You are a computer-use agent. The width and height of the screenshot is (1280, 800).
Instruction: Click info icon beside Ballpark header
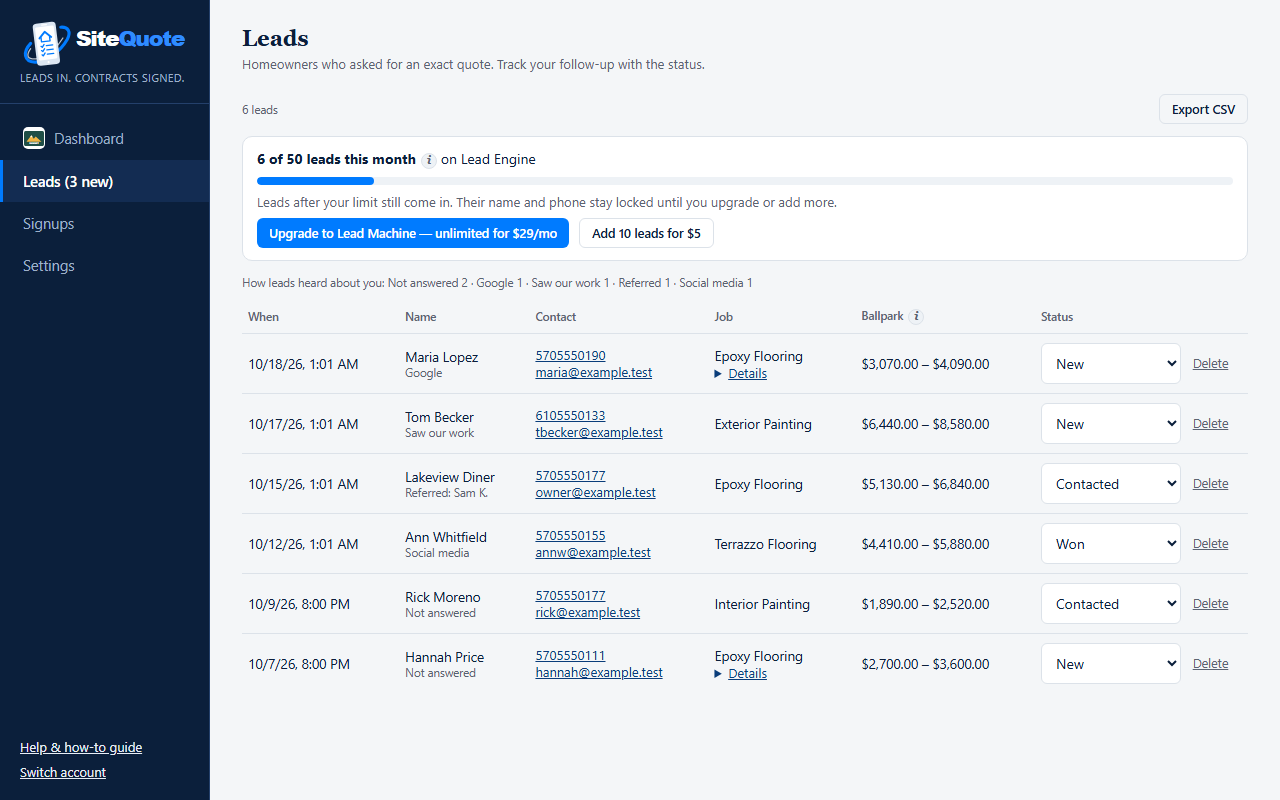coord(916,316)
